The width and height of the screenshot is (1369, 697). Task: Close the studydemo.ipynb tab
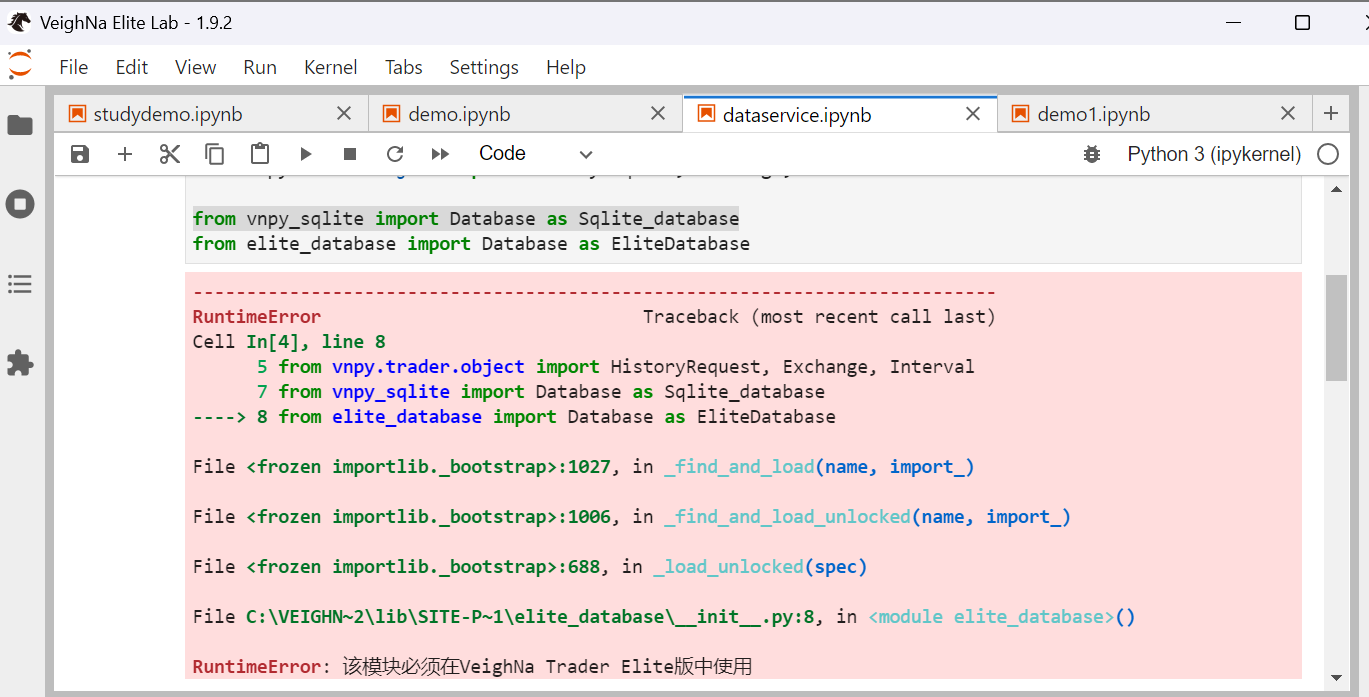[344, 114]
